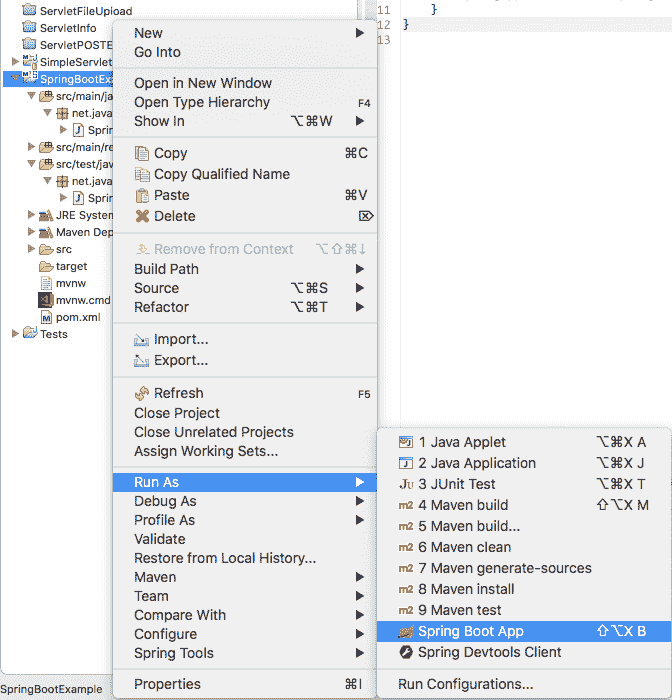Click the Maven Dependencies library icon
Screen dimensions: 672x700
click(46, 233)
